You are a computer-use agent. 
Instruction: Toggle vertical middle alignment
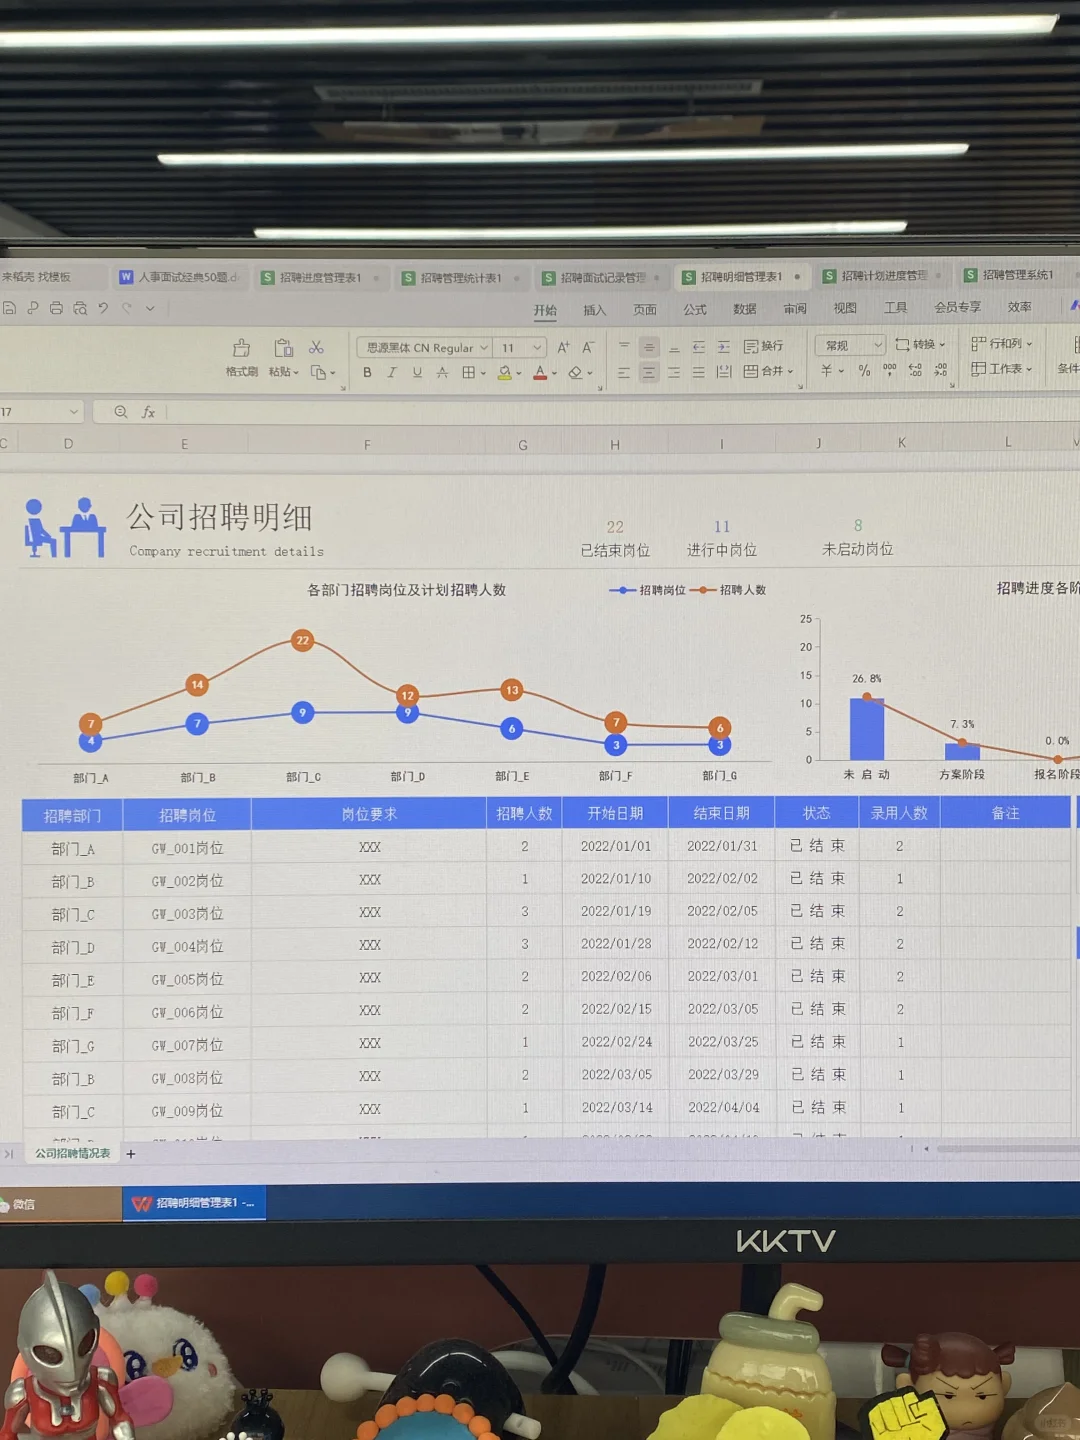point(649,347)
